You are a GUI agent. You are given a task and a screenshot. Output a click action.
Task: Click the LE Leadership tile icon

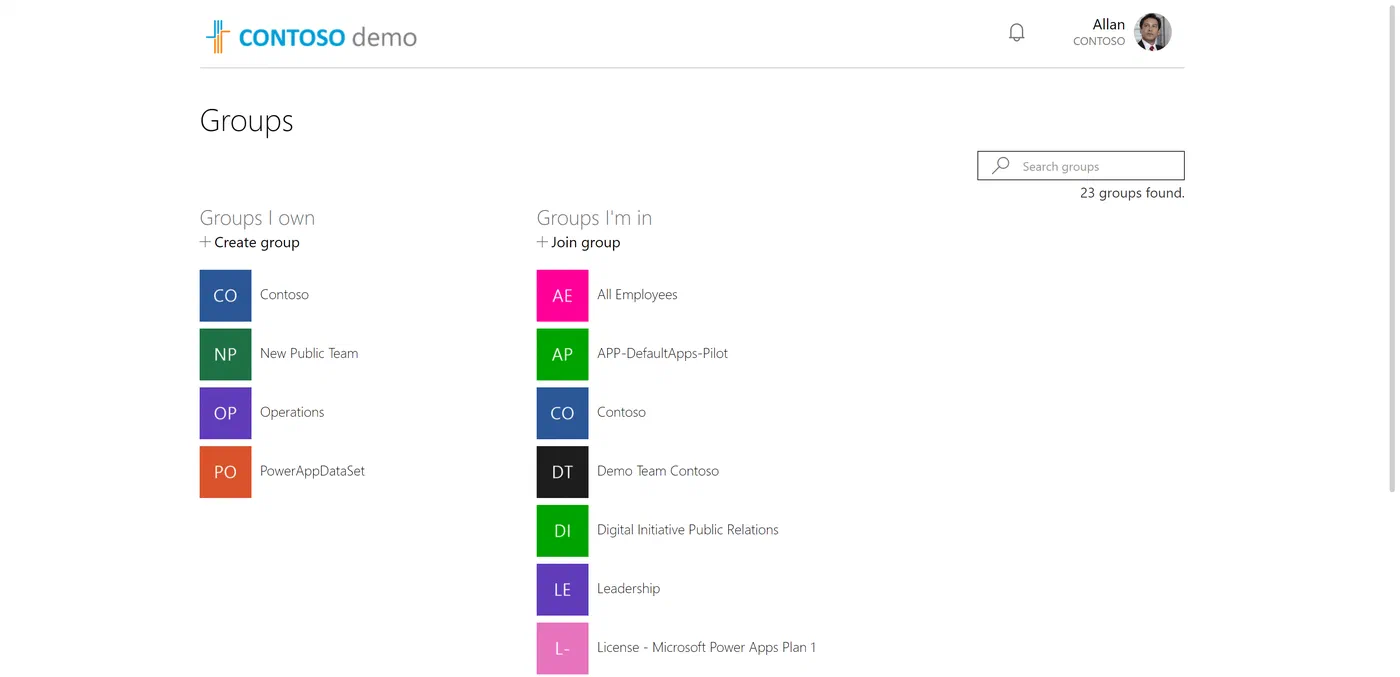(562, 590)
